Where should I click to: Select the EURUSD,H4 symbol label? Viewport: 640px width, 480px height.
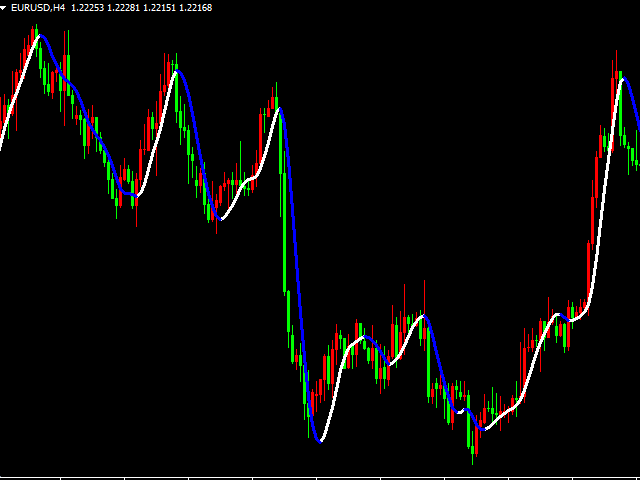point(38,8)
